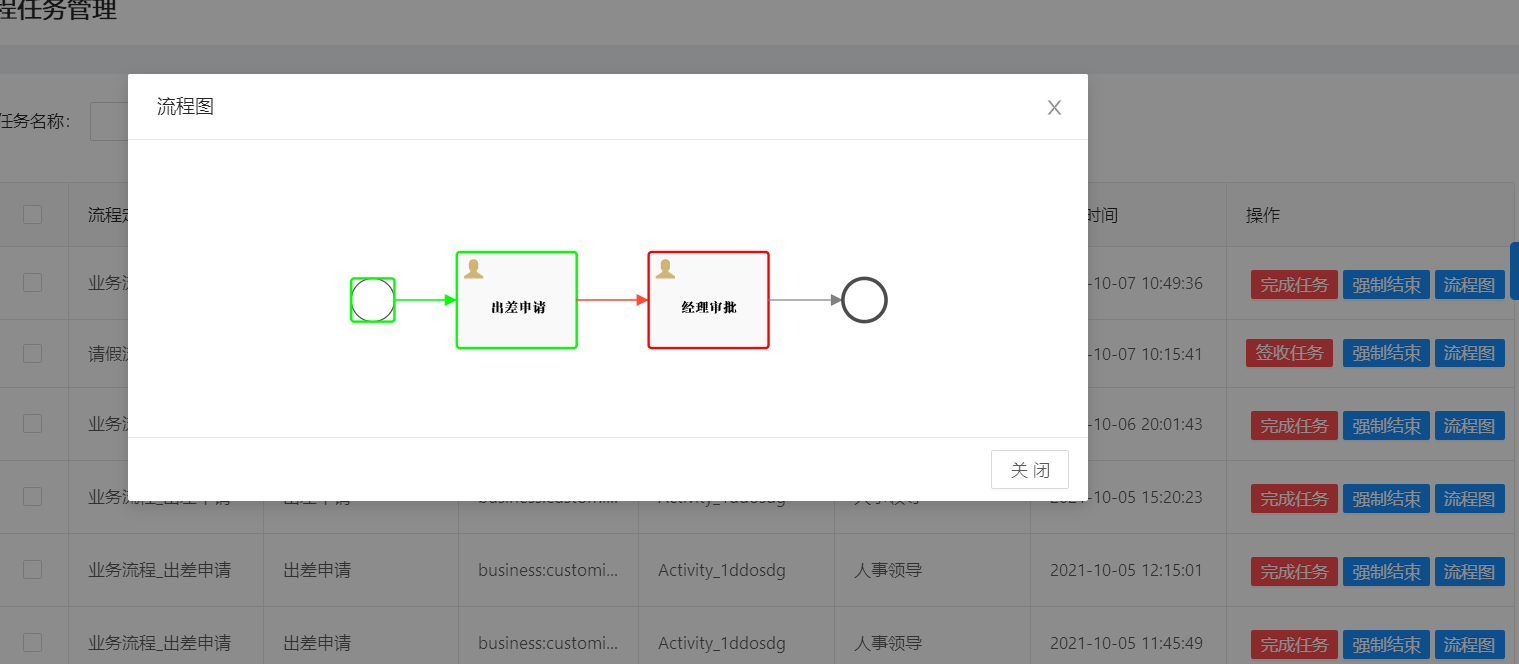Click the 出差申请 task node

tap(517, 300)
